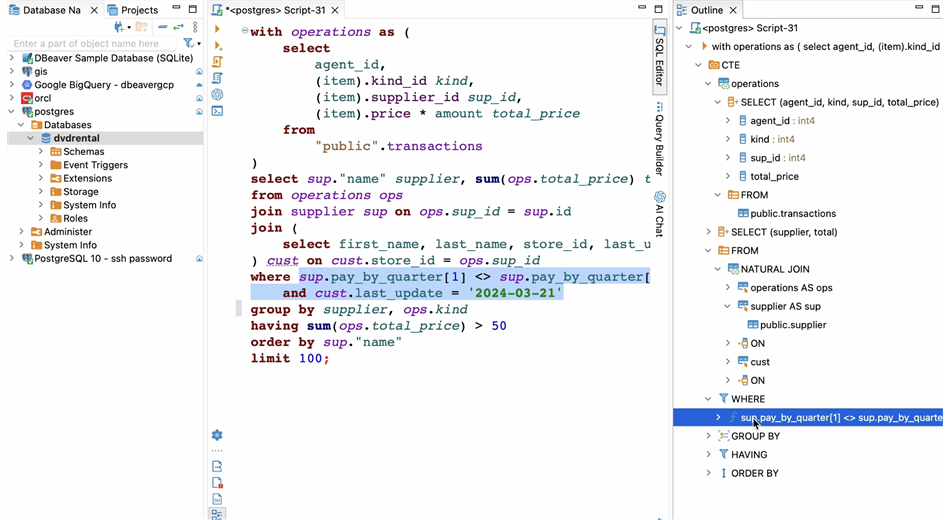Screen dimensions: 950x520
Task: Execute SQL in a new tab icon
Action: (x=218, y=45)
